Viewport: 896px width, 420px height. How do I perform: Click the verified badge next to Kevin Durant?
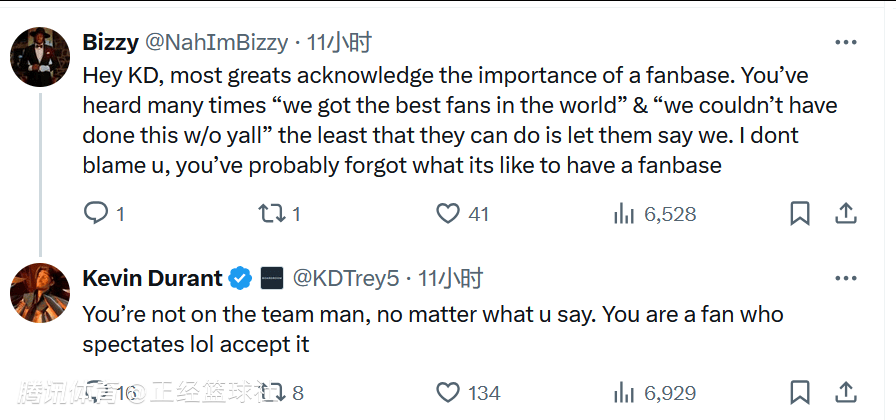(x=240, y=278)
